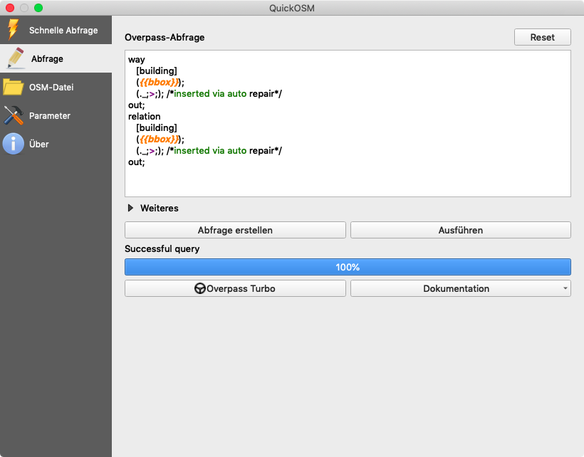Click the OSM-Datei folder icon
Image resolution: width=584 pixels, height=457 pixels.
coord(13,87)
